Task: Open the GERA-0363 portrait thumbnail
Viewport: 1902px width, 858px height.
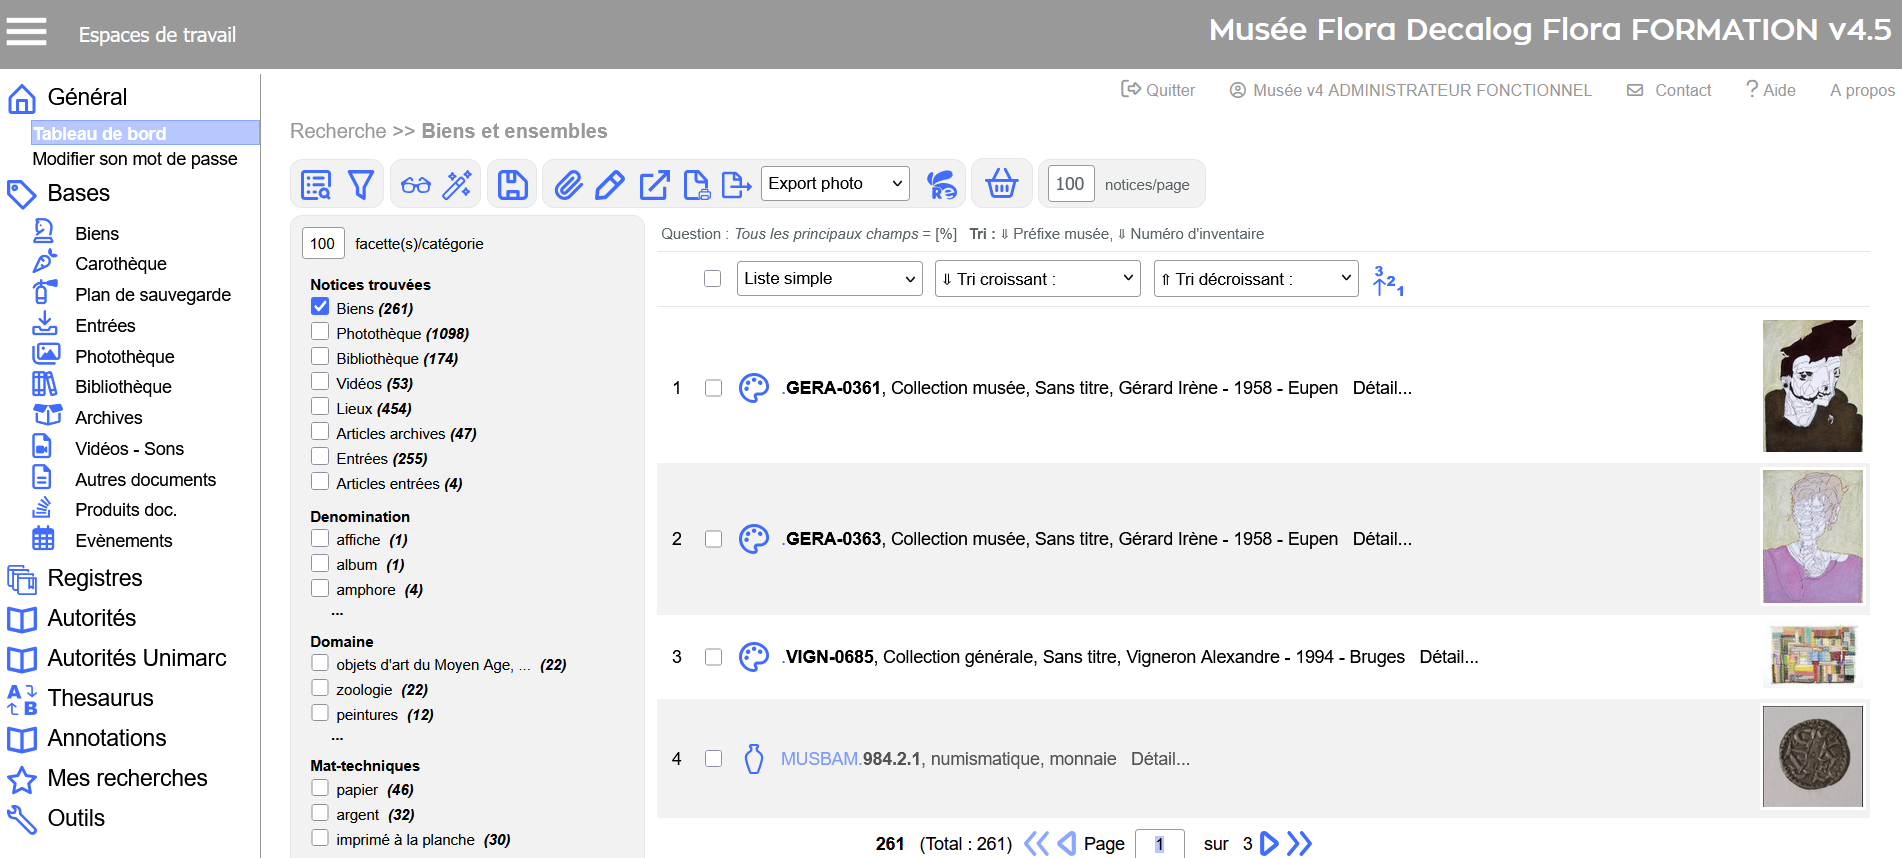Action: [1812, 537]
